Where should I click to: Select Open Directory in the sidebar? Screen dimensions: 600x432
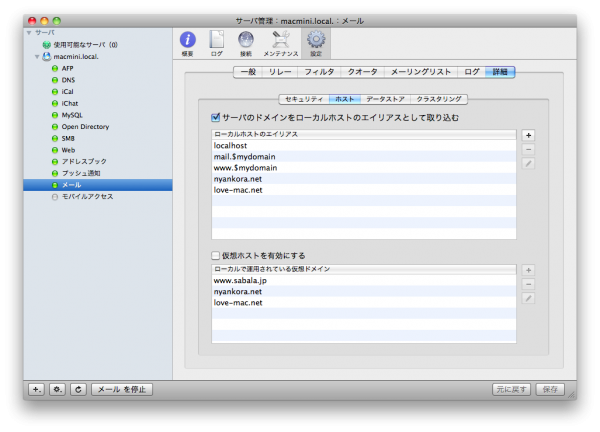tap(98, 127)
